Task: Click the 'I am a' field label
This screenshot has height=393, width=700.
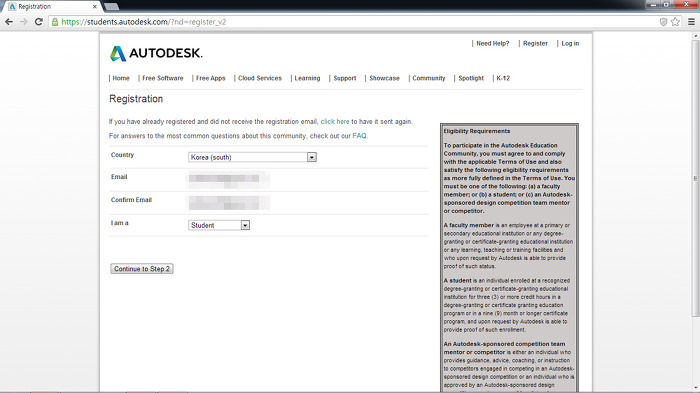Action: pos(120,223)
